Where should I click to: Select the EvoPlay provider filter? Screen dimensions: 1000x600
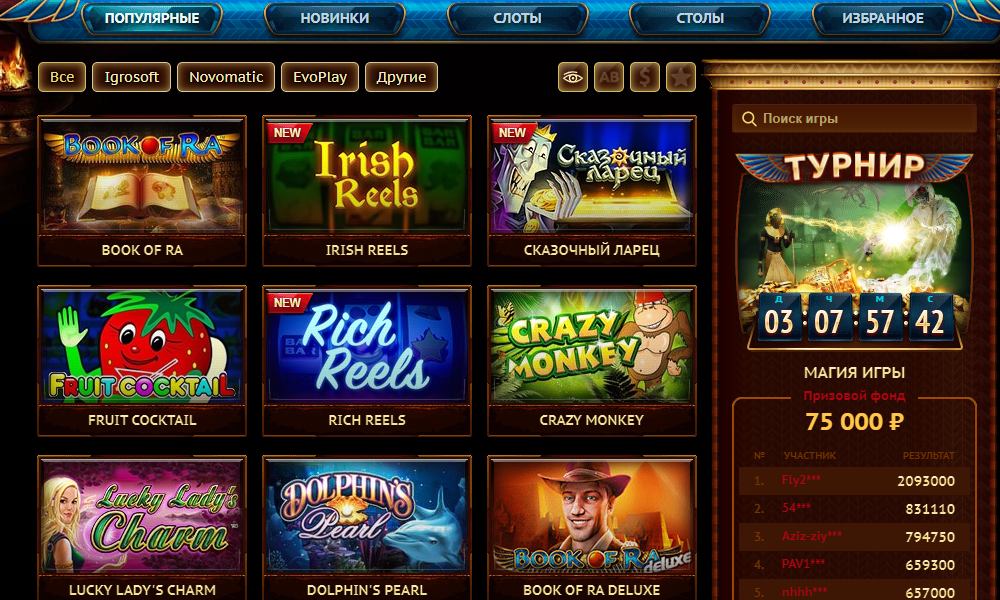pos(320,77)
